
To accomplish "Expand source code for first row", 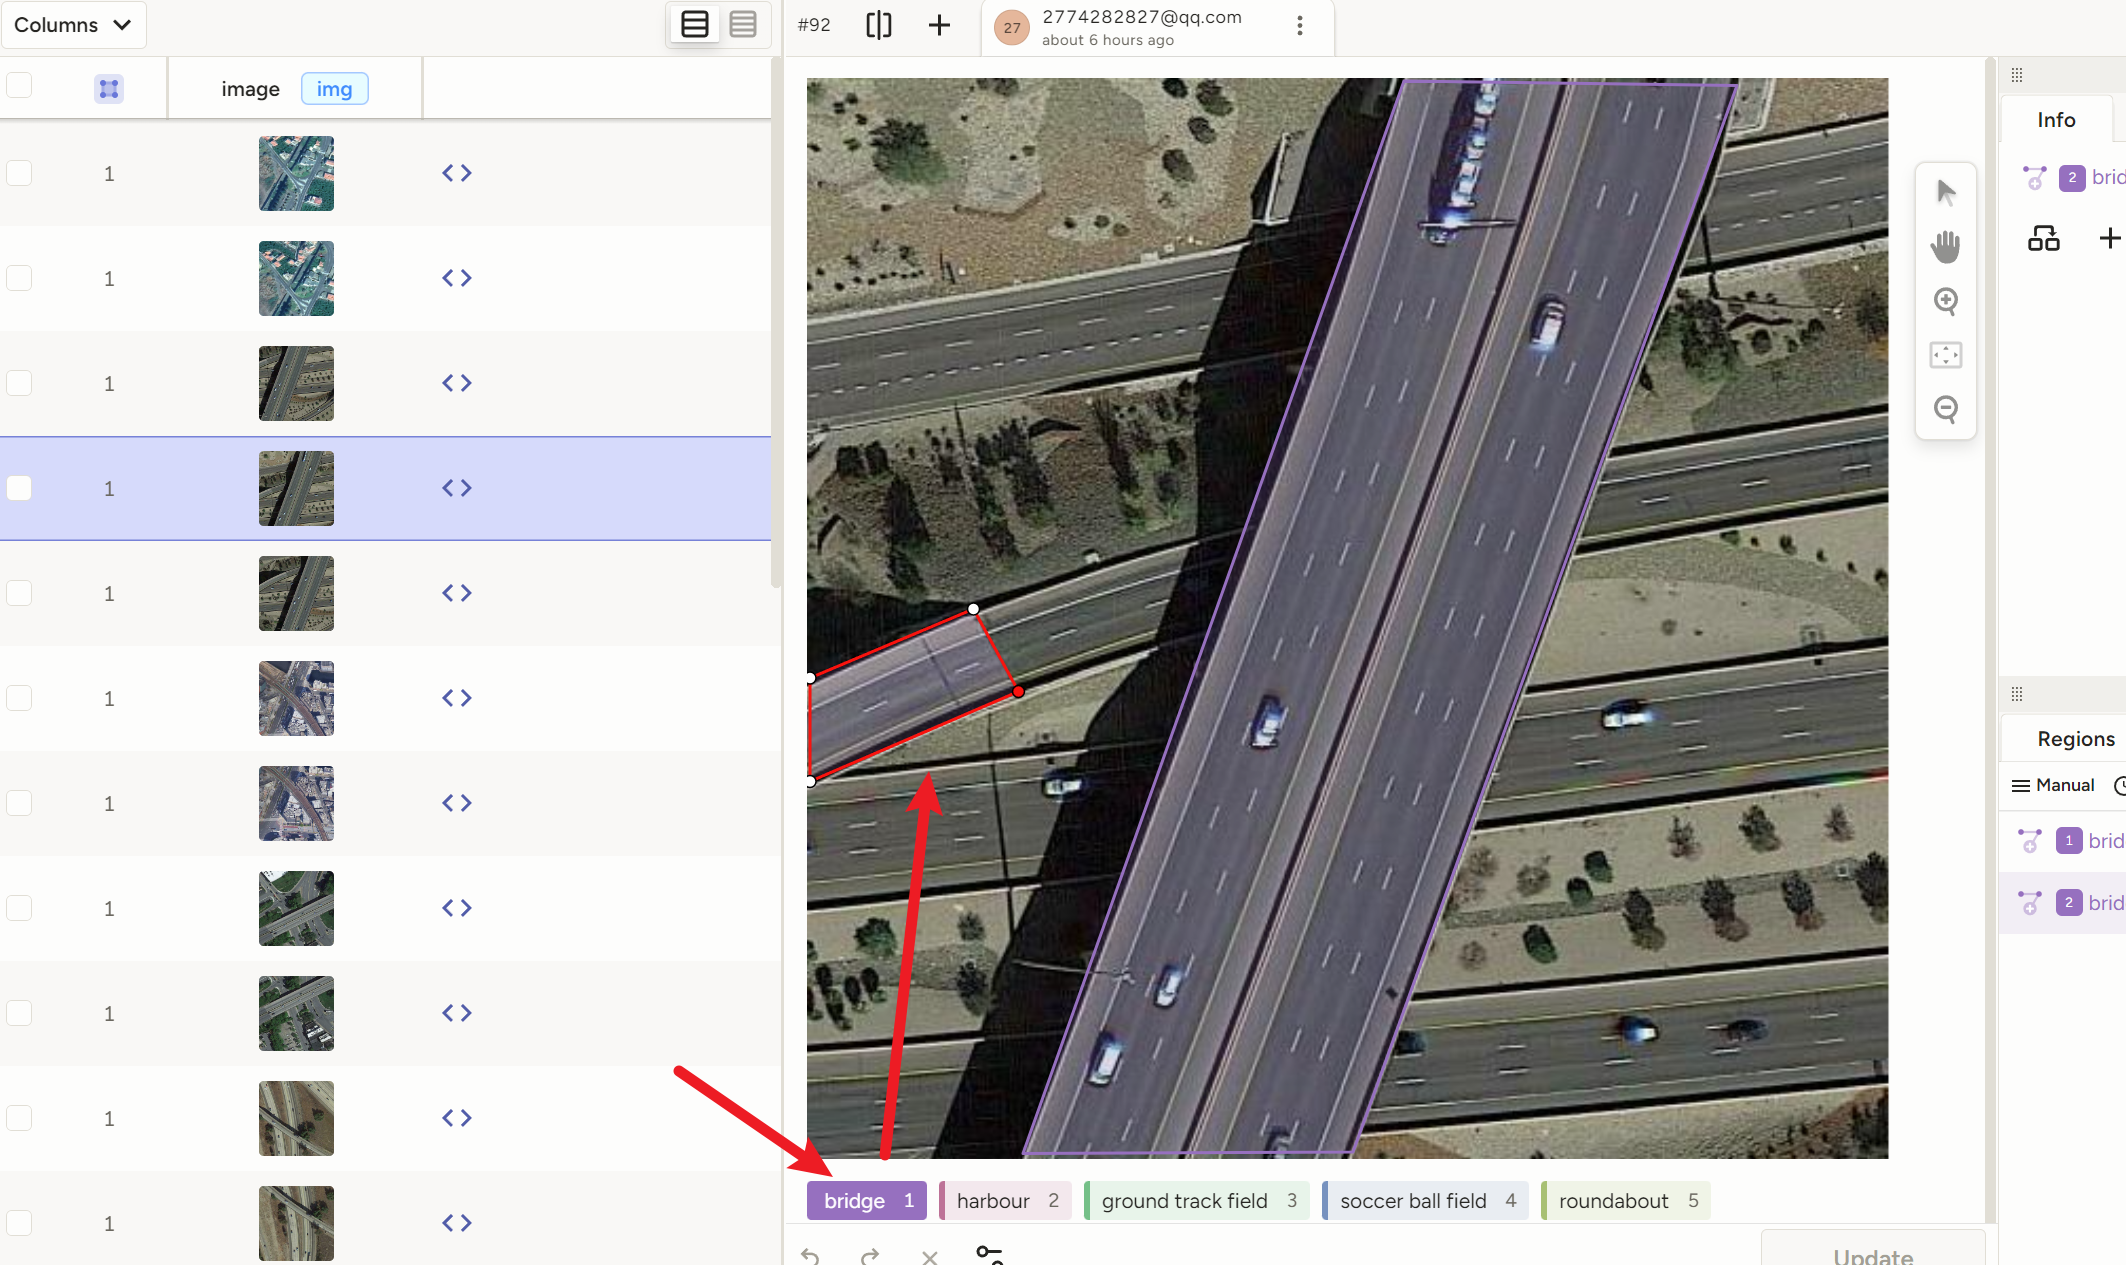I will pyautogui.click(x=456, y=173).
